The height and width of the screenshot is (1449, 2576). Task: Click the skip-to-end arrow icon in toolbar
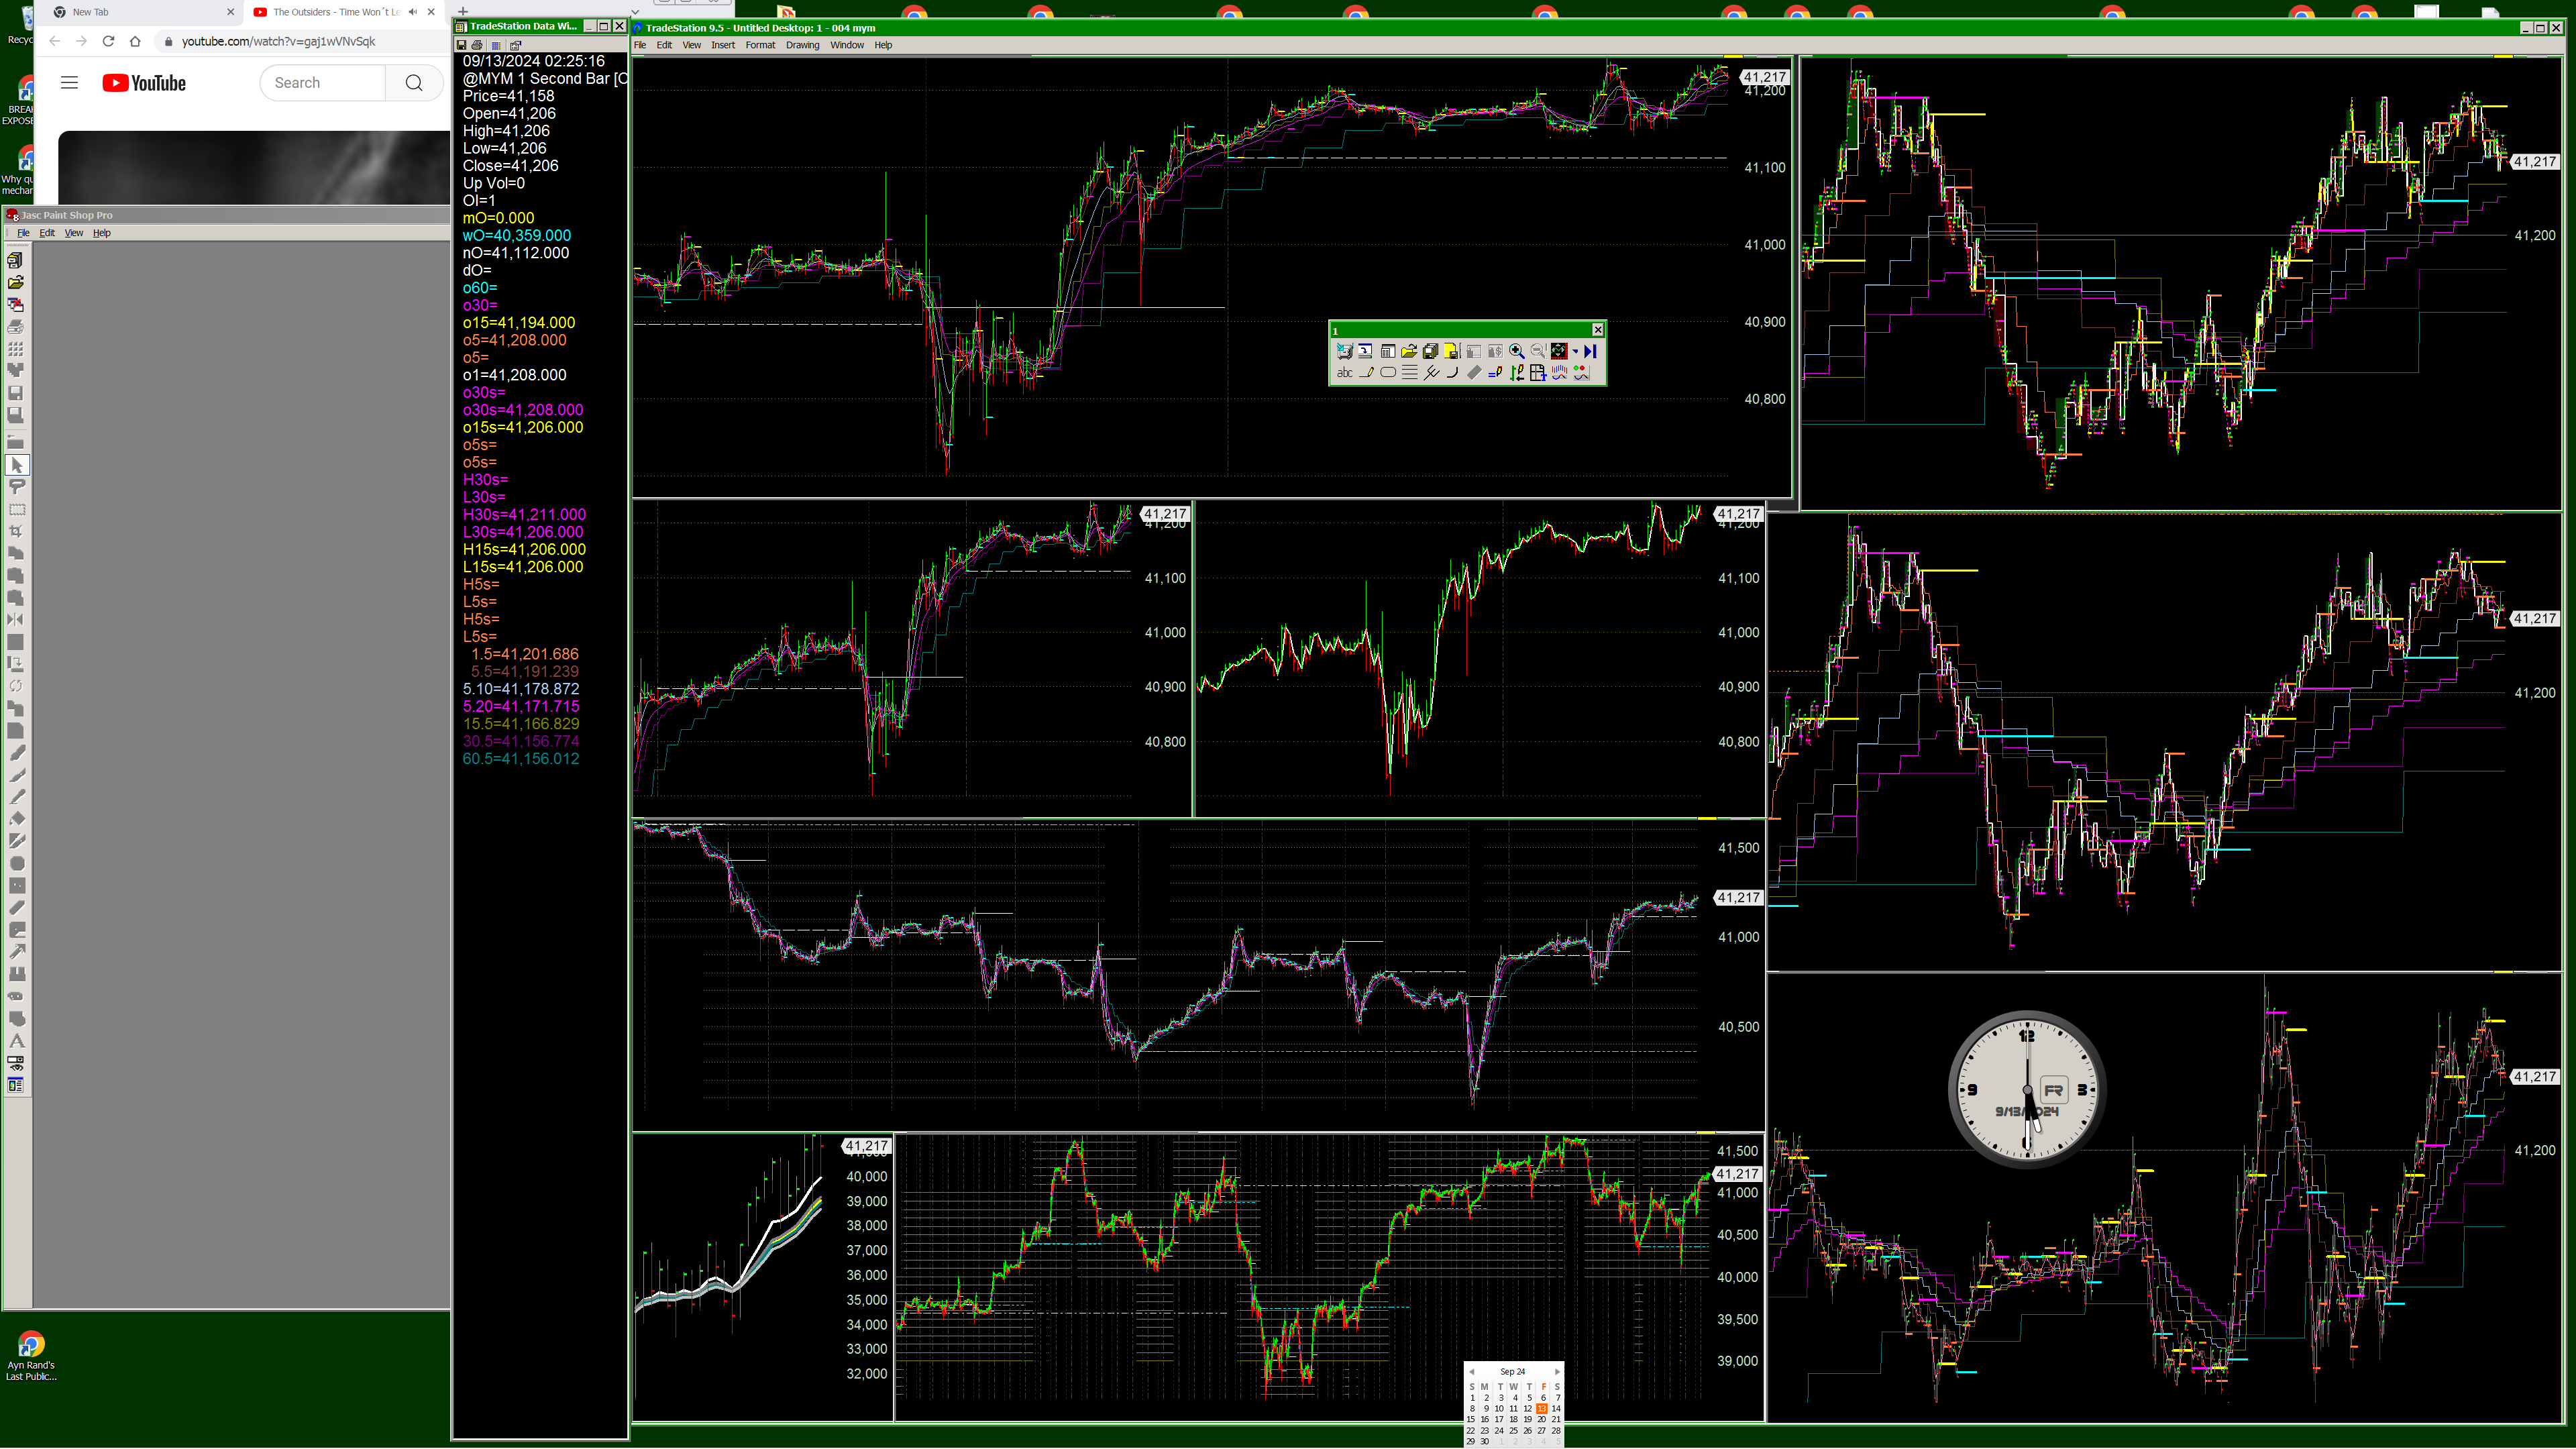pos(1590,351)
